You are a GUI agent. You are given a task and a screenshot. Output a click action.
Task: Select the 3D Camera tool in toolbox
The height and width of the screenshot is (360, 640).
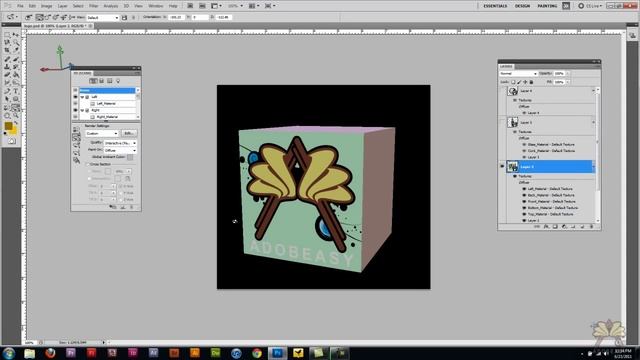(16, 107)
